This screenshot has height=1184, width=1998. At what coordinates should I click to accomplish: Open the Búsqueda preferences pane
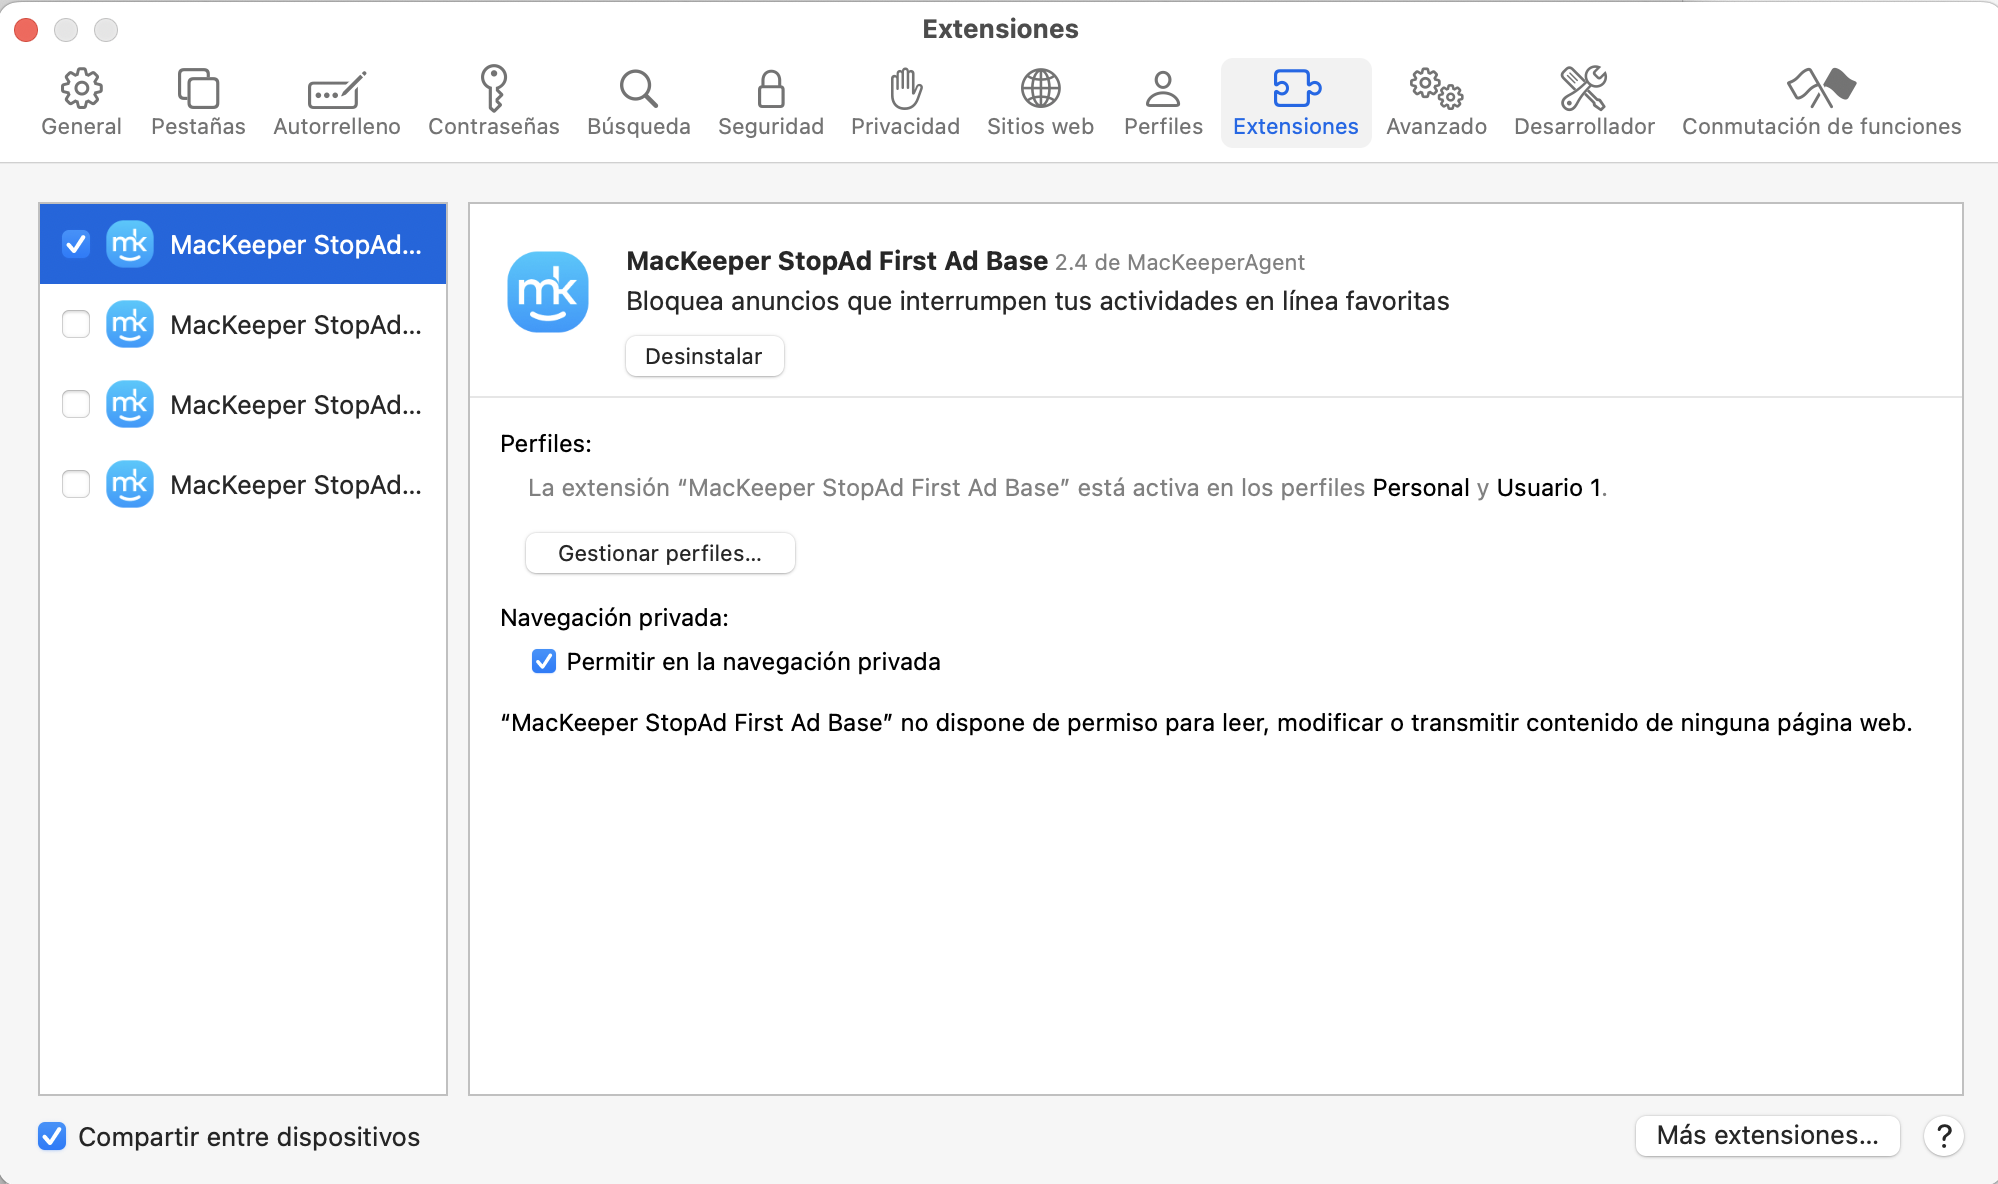pyautogui.click(x=639, y=100)
